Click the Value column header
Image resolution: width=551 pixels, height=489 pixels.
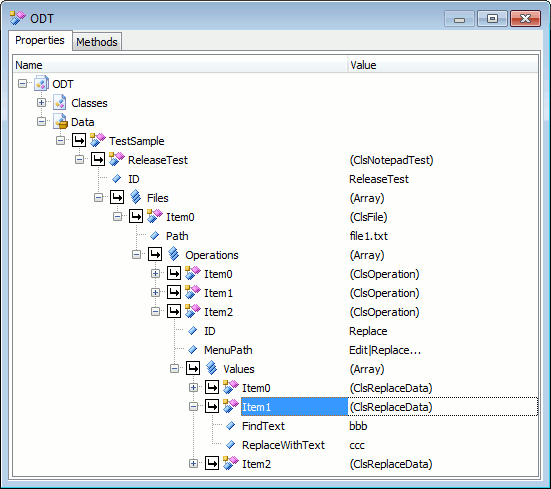[x=443, y=65]
